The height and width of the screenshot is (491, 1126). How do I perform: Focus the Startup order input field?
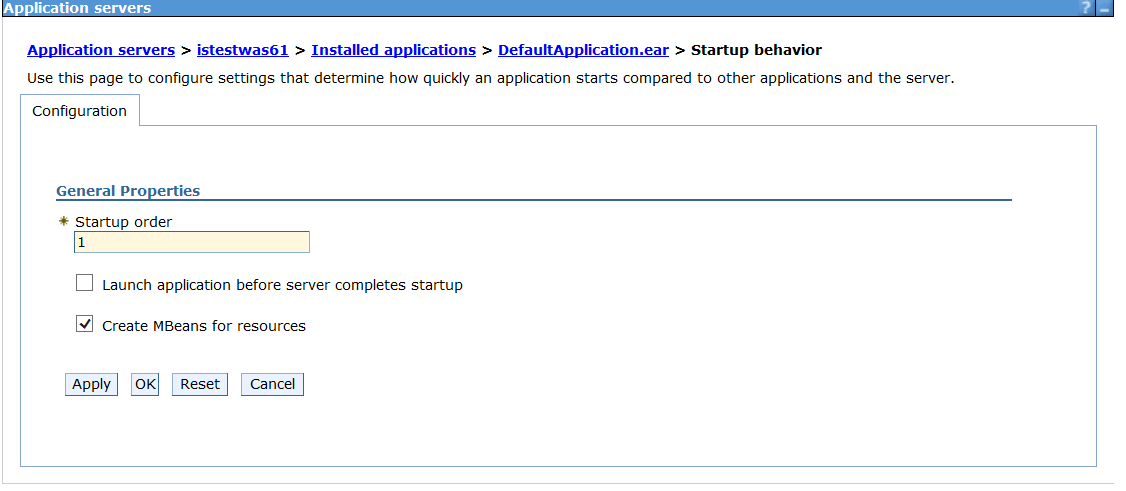(x=192, y=242)
